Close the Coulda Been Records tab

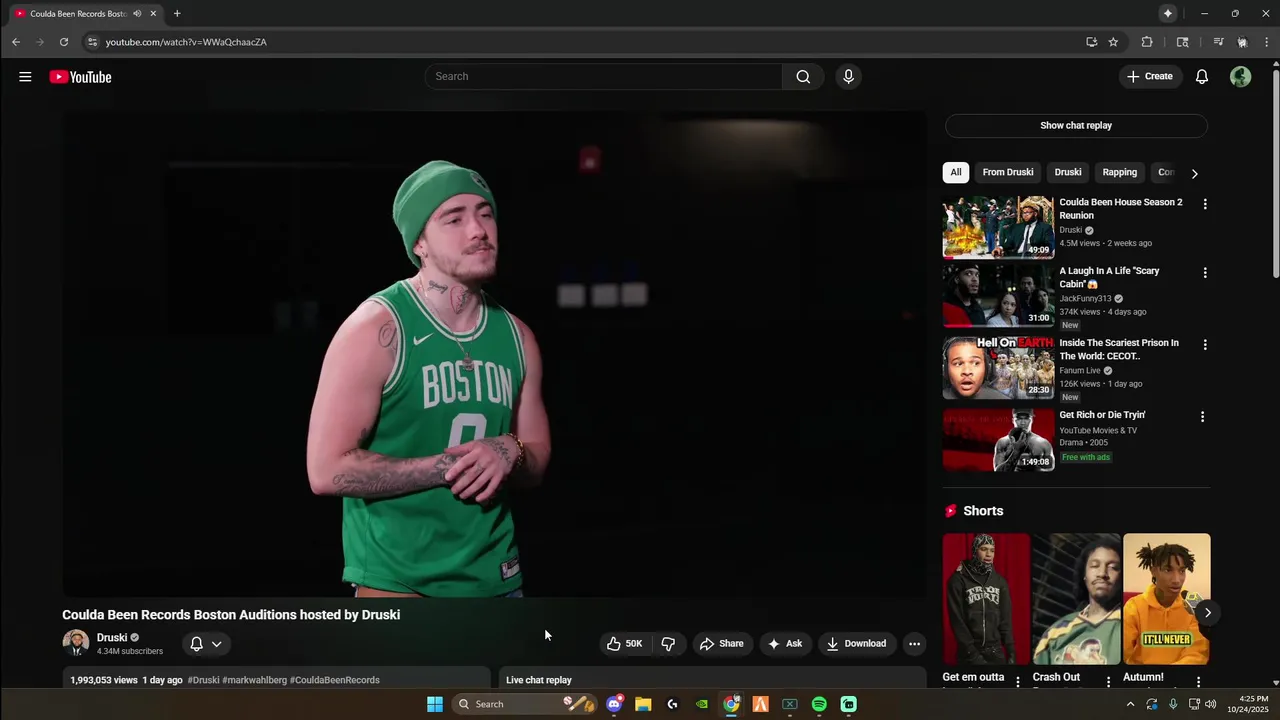click(x=153, y=14)
